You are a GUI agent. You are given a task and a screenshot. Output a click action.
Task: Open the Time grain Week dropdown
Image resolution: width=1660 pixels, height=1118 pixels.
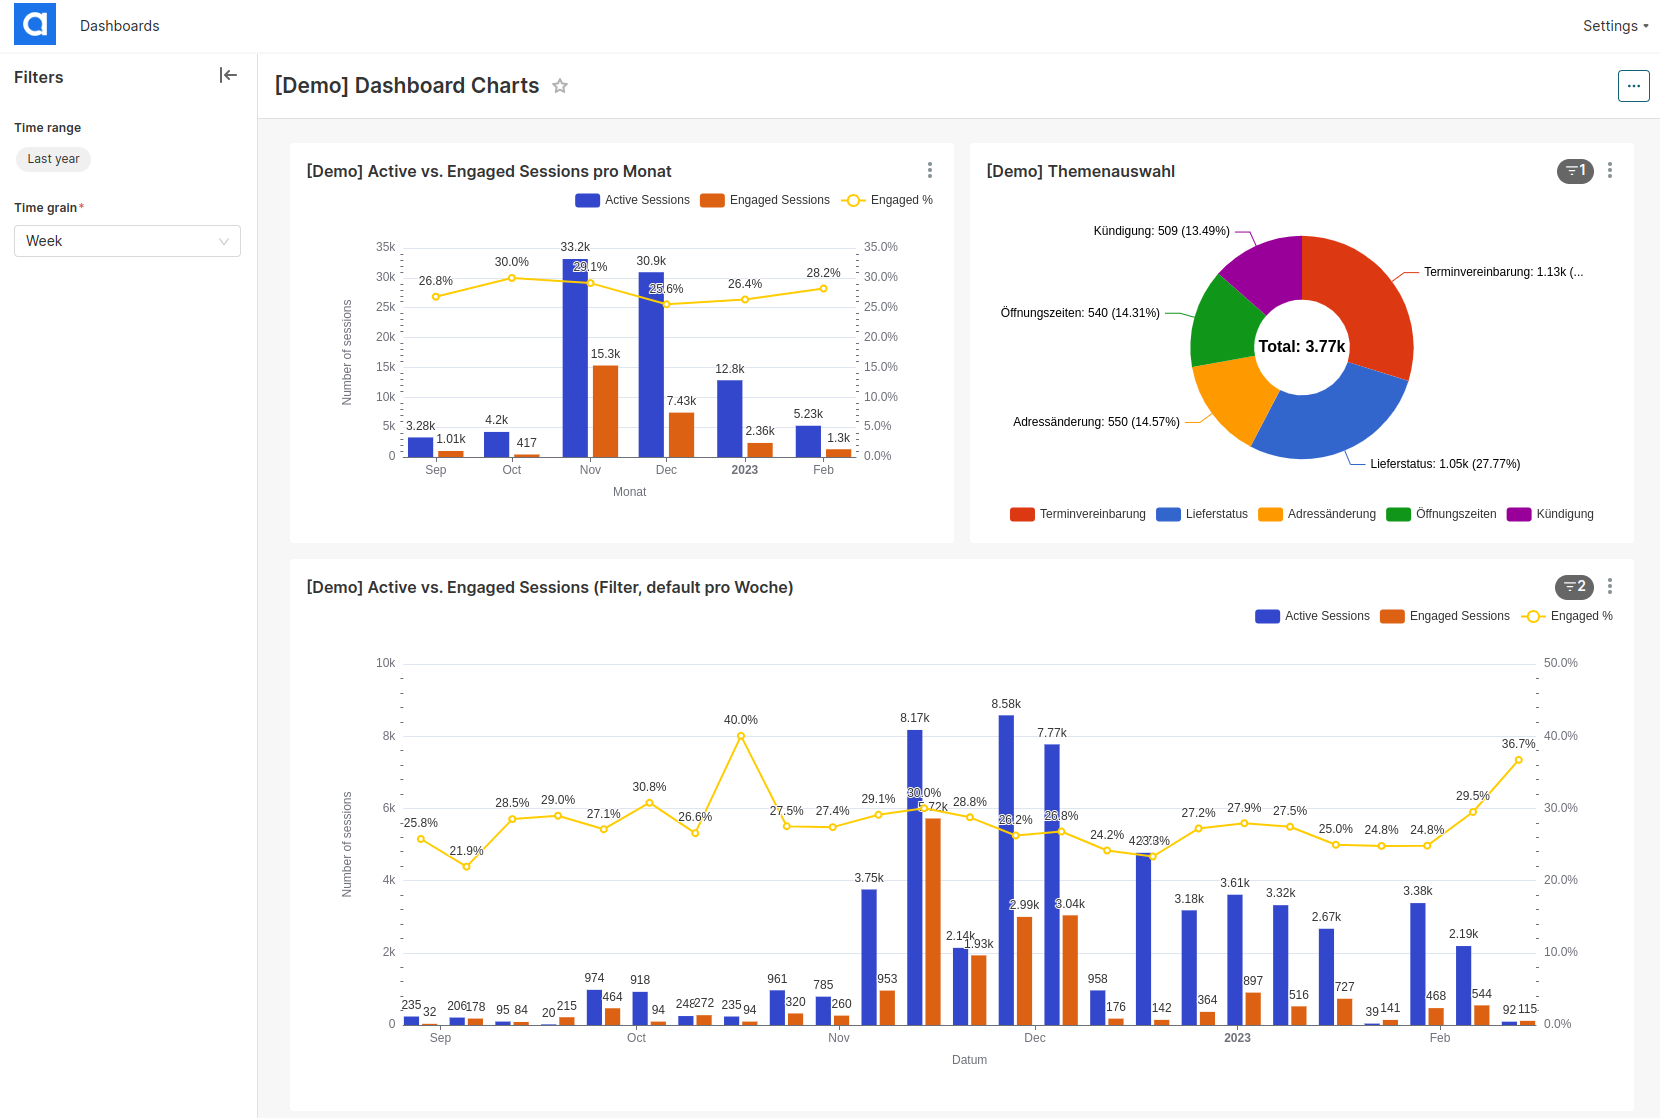coord(127,241)
